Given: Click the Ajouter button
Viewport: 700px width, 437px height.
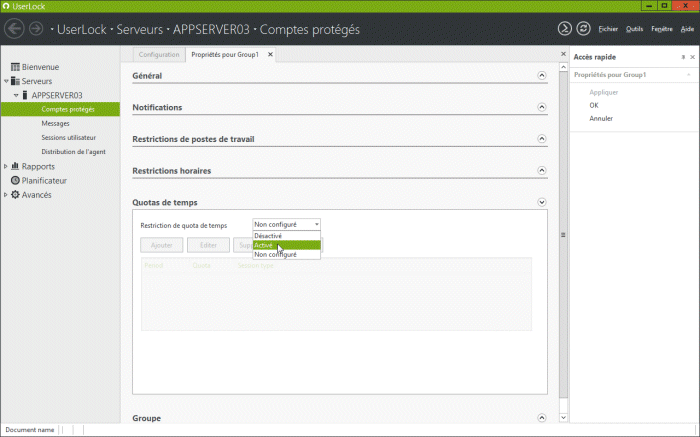Looking at the screenshot, I should [x=162, y=245].
